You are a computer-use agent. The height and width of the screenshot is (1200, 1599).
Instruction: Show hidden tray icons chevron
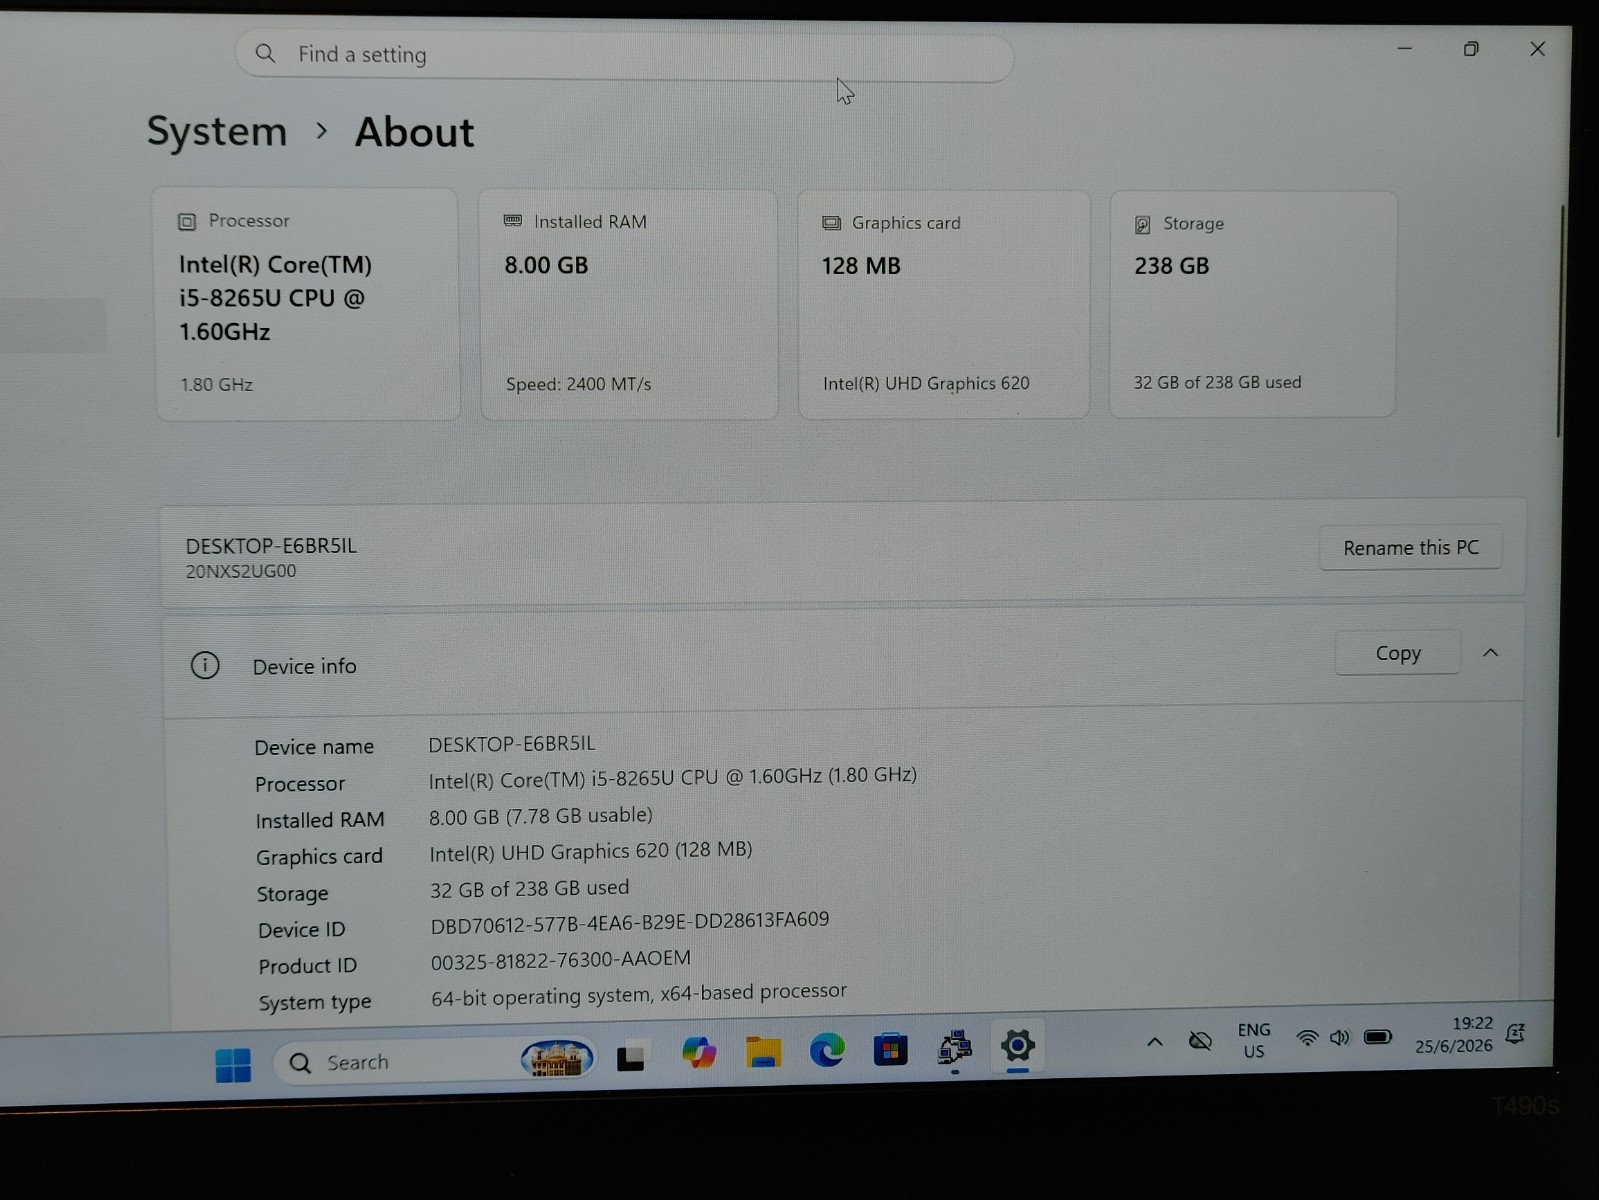pos(1154,1042)
